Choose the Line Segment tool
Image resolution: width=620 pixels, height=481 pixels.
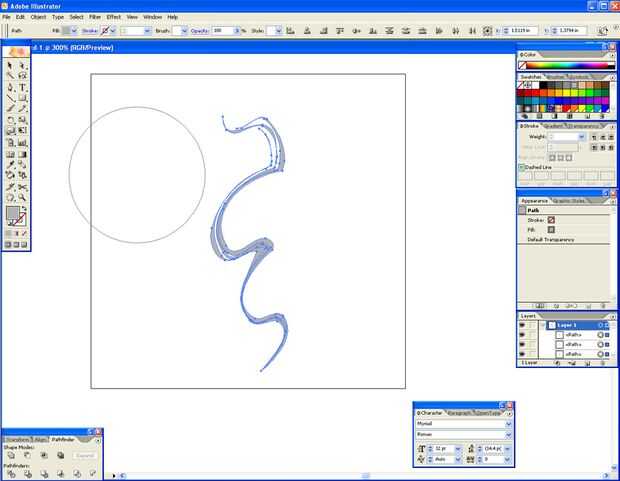tap(10, 98)
